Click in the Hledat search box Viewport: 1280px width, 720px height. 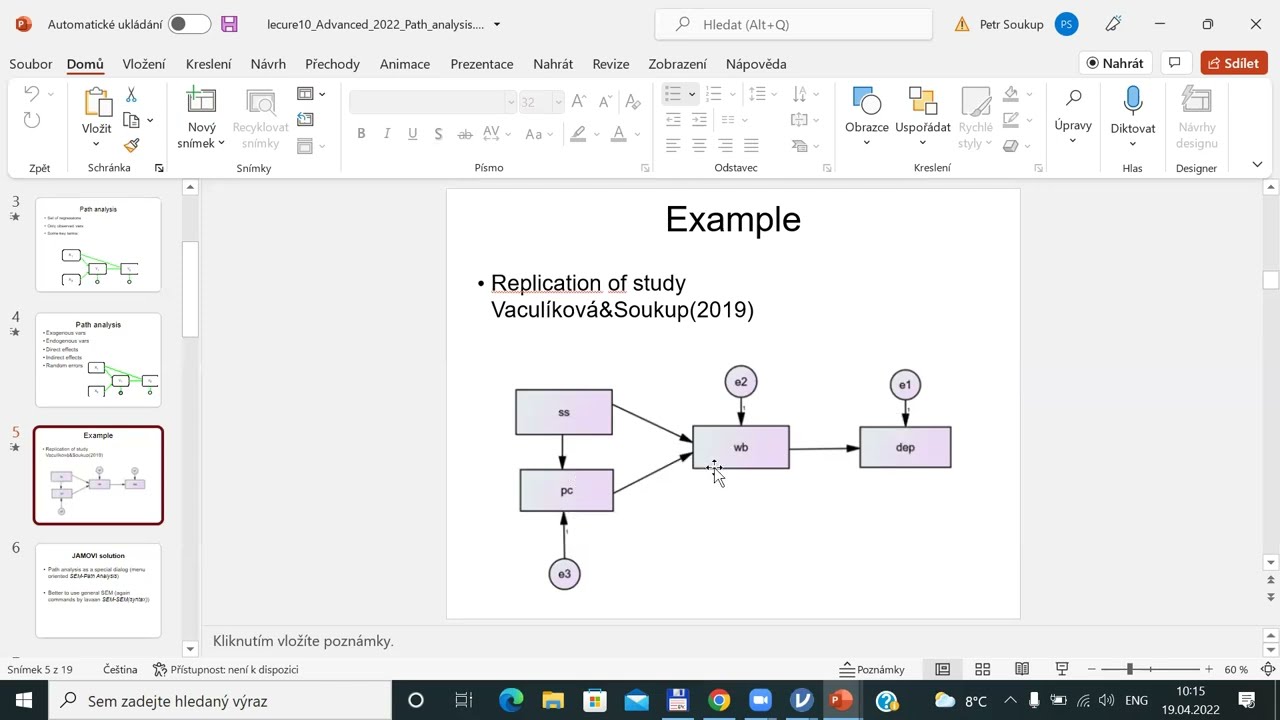tap(794, 24)
